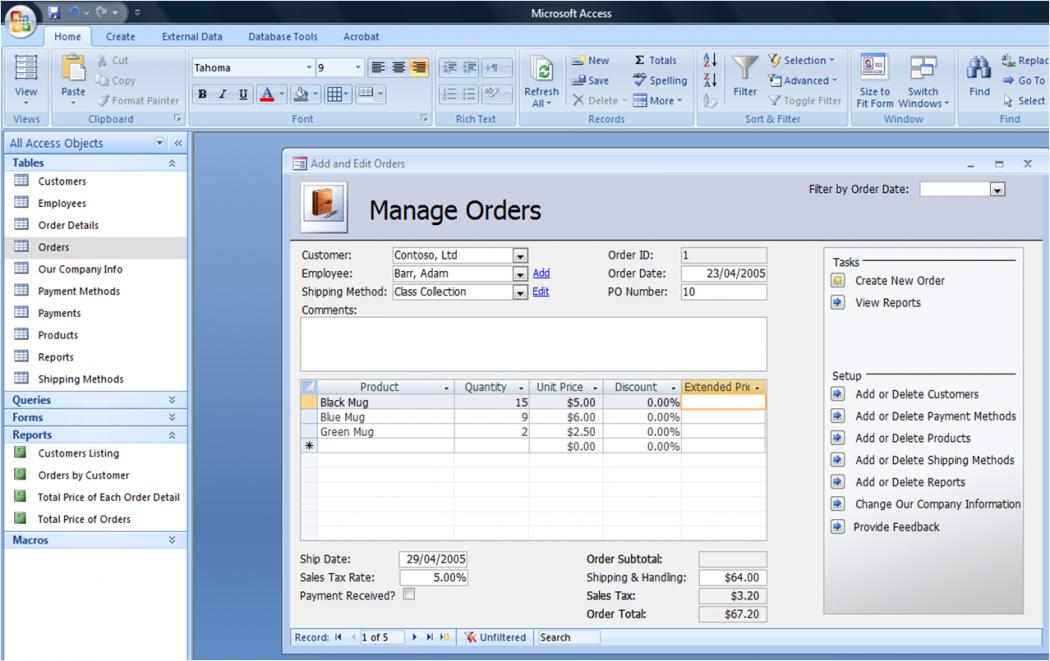Sort descending with the Z-A icon
1050x661 pixels.
pos(710,80)
